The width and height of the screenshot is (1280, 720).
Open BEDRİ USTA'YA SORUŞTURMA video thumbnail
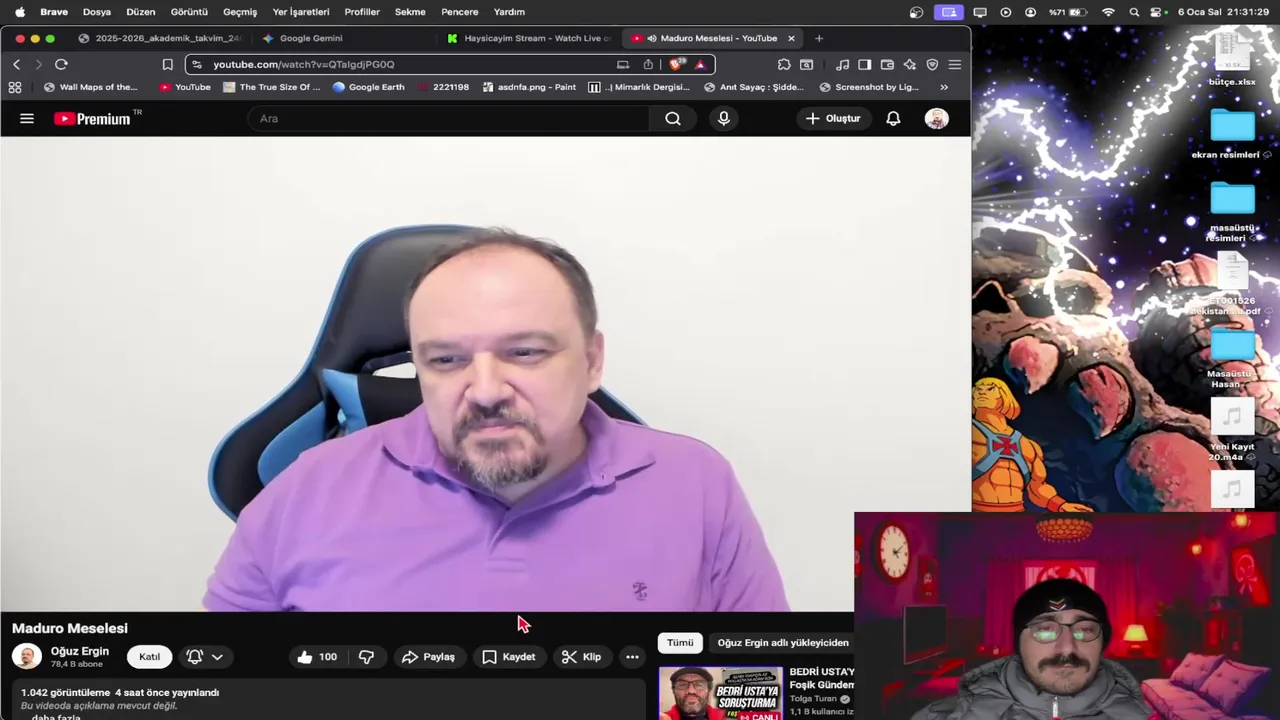pyautogui.click(x=720, y=693)
